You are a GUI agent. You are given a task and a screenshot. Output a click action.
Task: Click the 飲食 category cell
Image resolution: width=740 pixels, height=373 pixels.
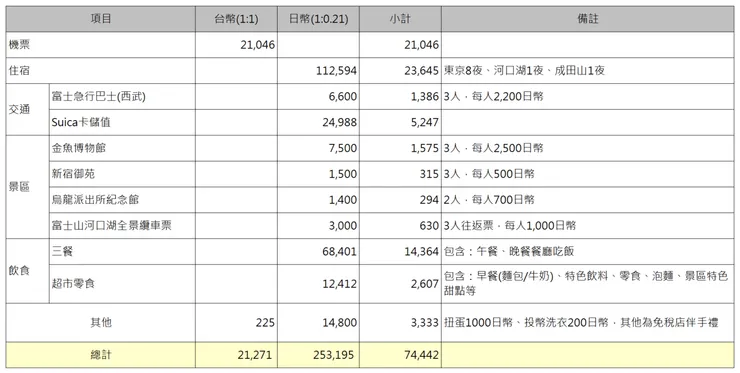tap(27, 271)
